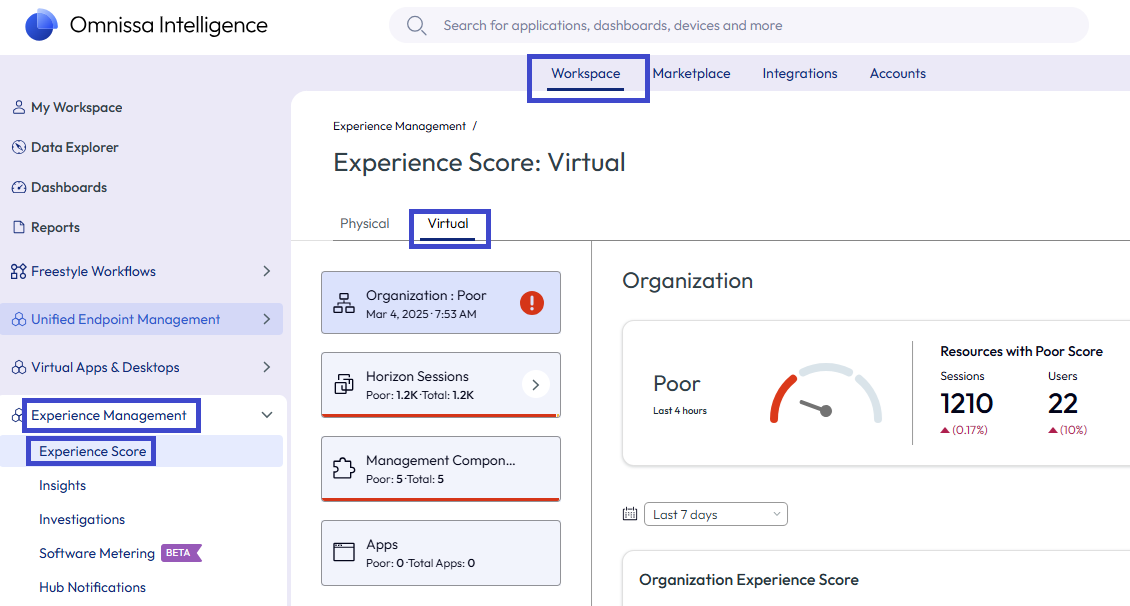Click the Sessions (0.17%) change indicator

(x=964, y=430)
